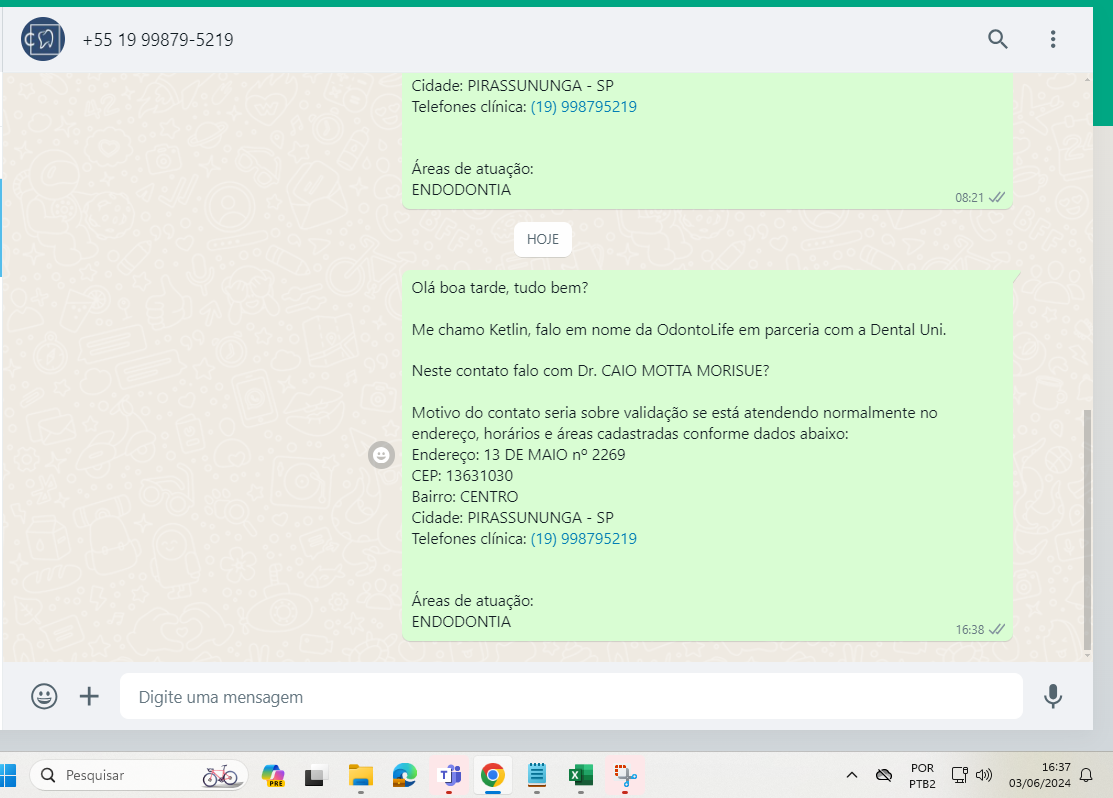Click phone link in the 08:21 message
Image resolution: width=1113 pixels, height=798 pixels.
coord(583,106)
